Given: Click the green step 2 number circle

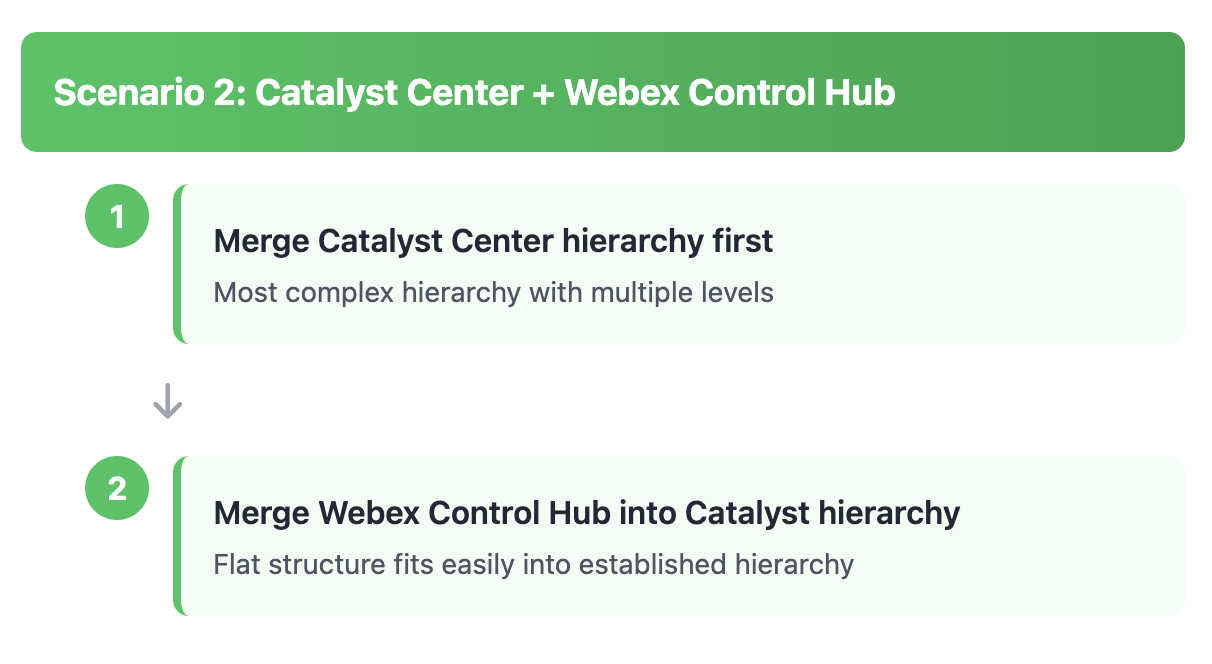Looking at the screenshot, I should 117,488.
